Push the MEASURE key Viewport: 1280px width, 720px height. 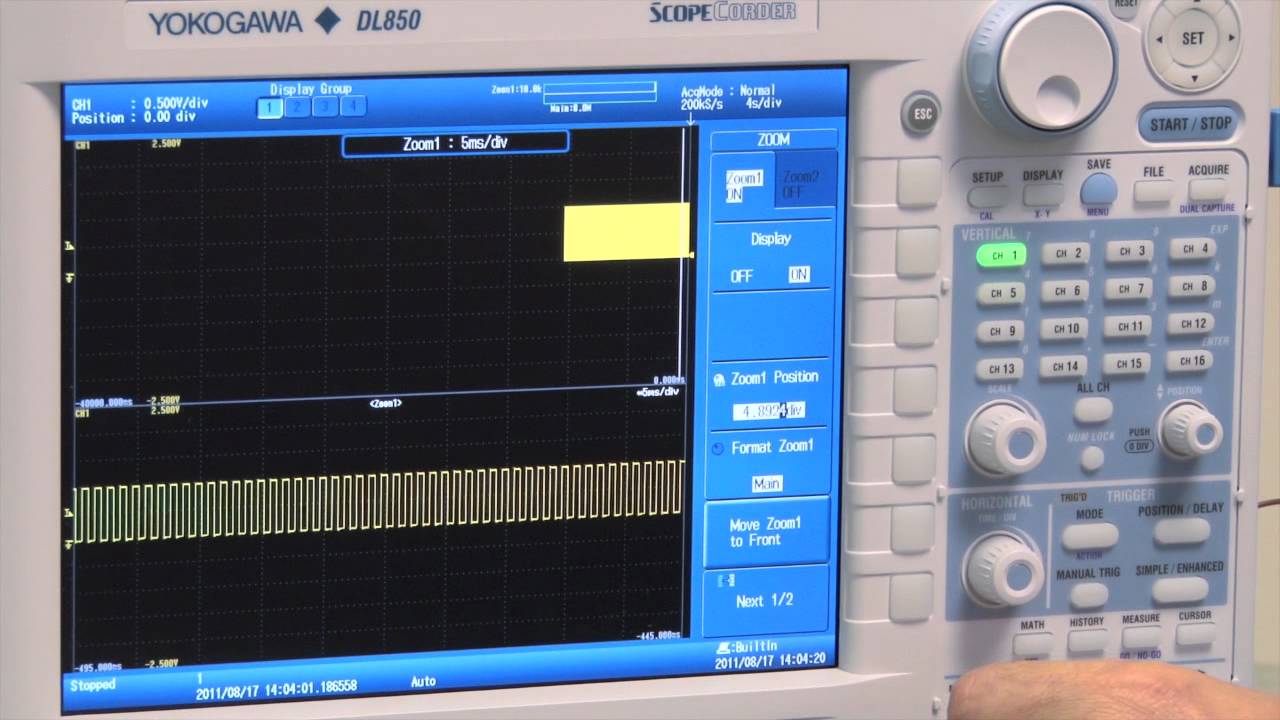(x=1141, y=638)
